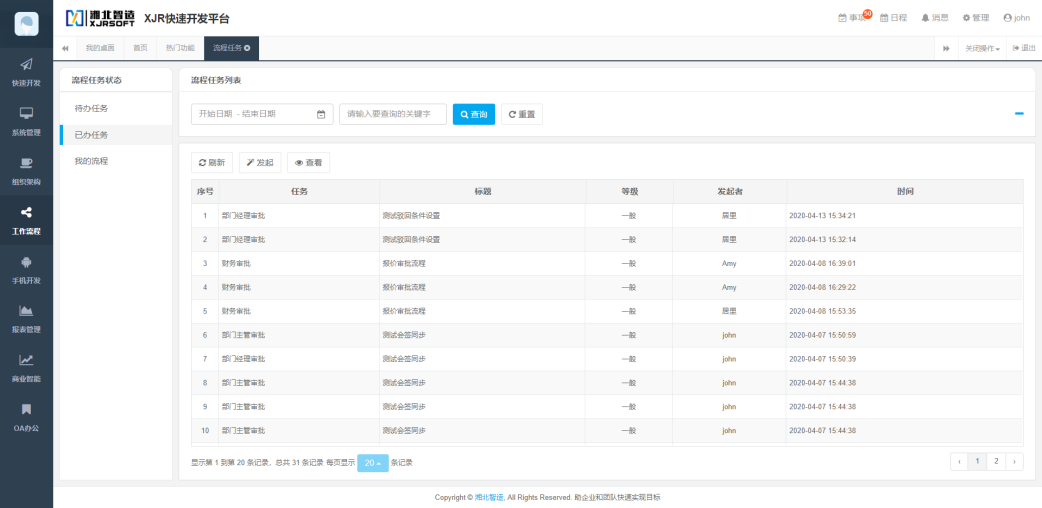1042x508 pixels.
Task: Select 待办任务 in the task status list
Action: 116,108
